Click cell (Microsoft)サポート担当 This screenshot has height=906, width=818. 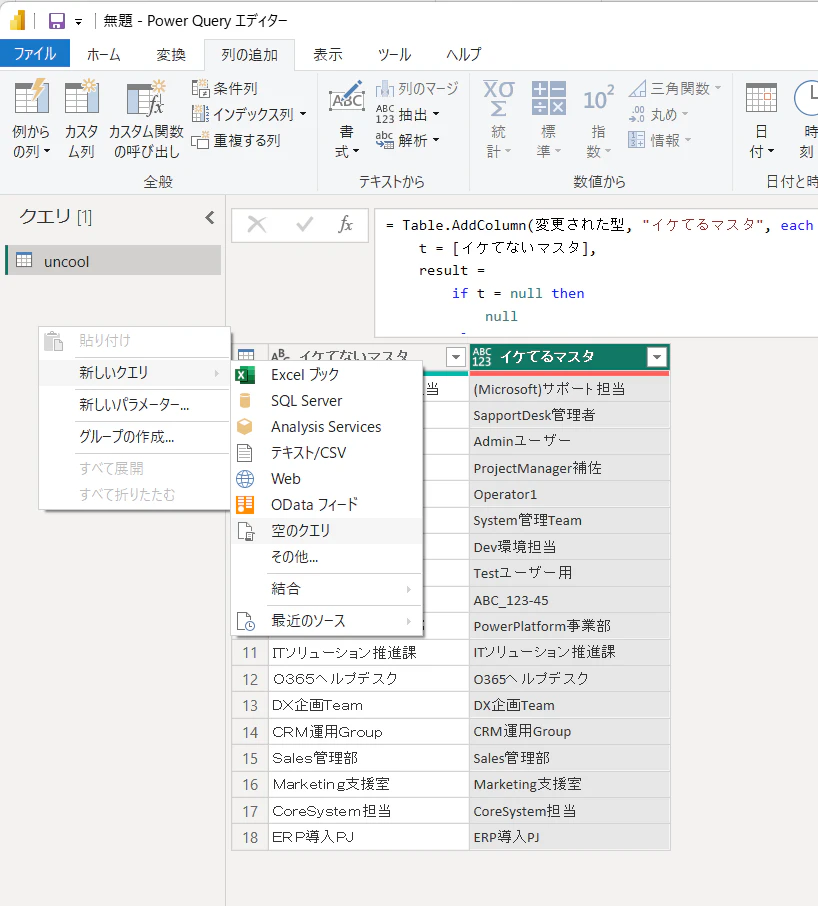pyautogui.click(x=570, y=389)
